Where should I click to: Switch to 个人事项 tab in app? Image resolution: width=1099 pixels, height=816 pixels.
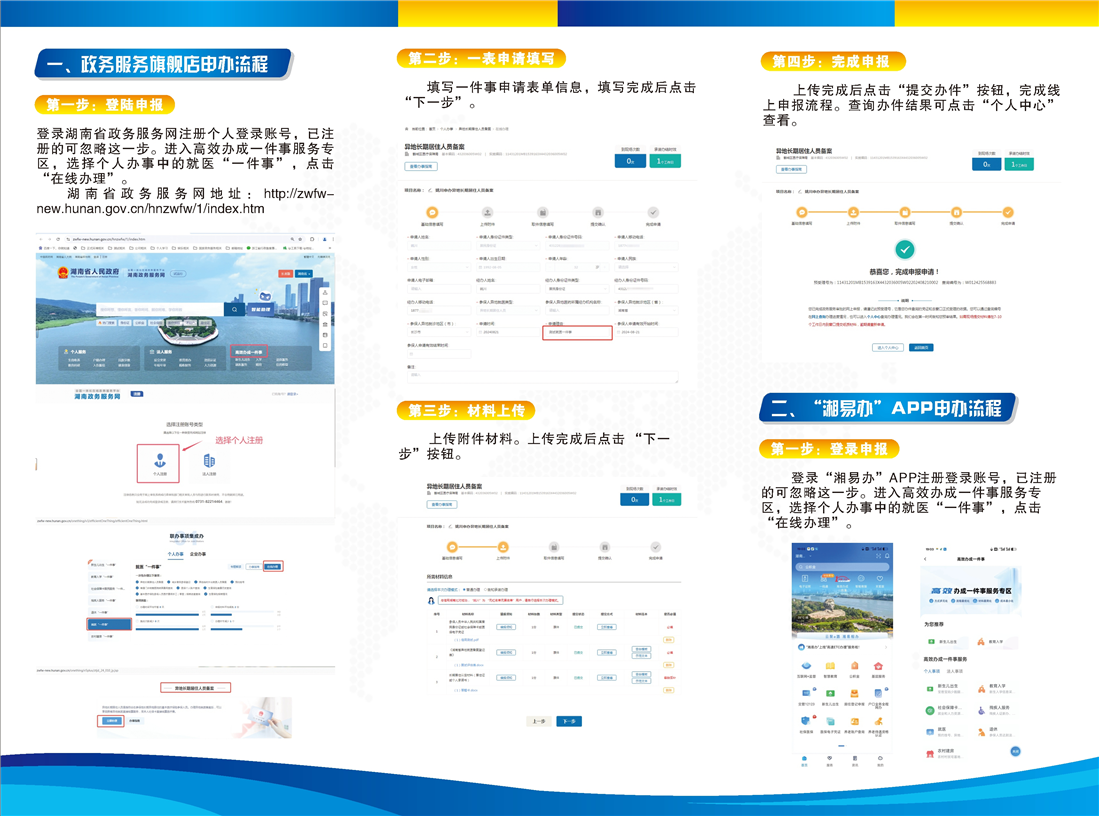click(x=931, y=671)
